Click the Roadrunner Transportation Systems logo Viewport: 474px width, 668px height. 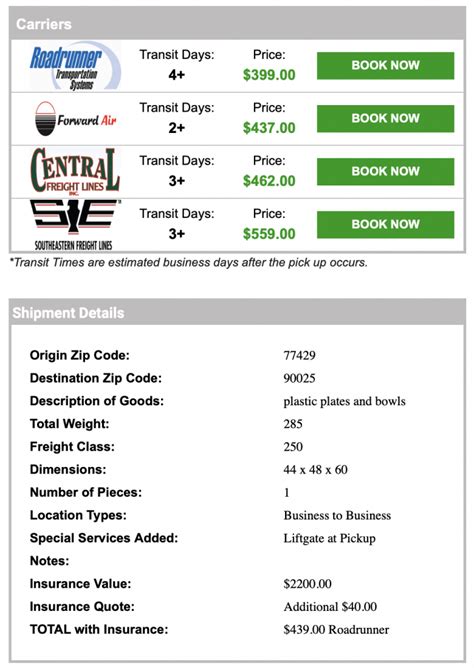tap(75, 66)
